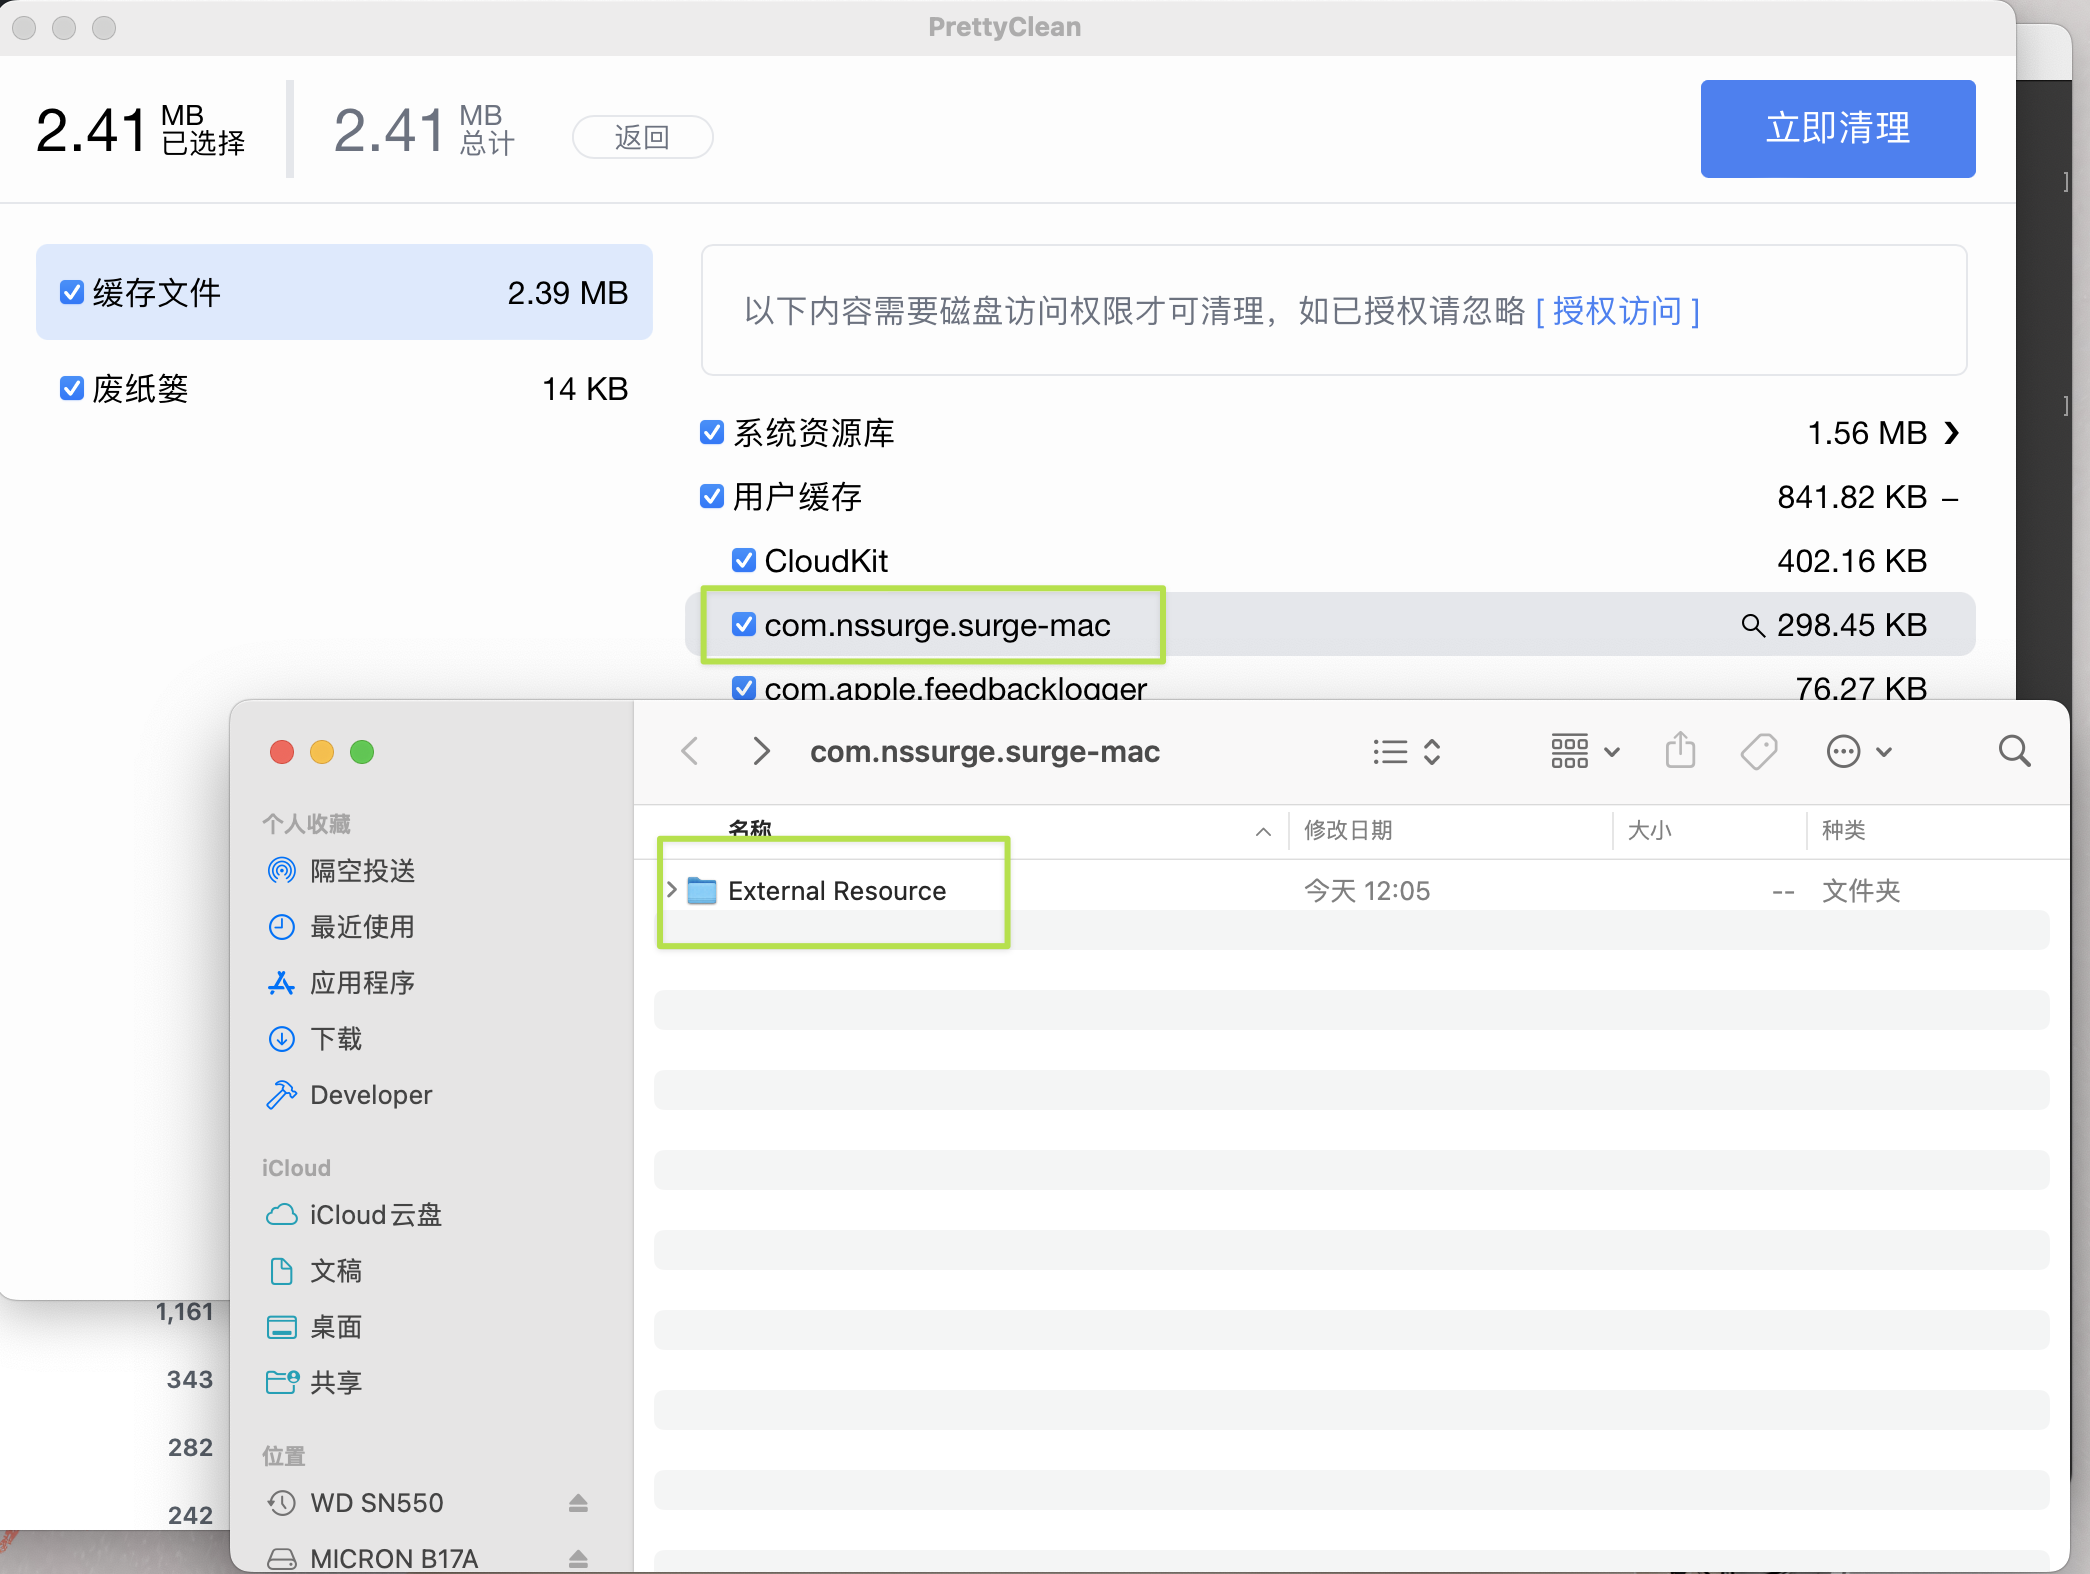Expand the 系统资源库 row chevron
This screenshot has width=2090, height=1574.
point(1951,433)
